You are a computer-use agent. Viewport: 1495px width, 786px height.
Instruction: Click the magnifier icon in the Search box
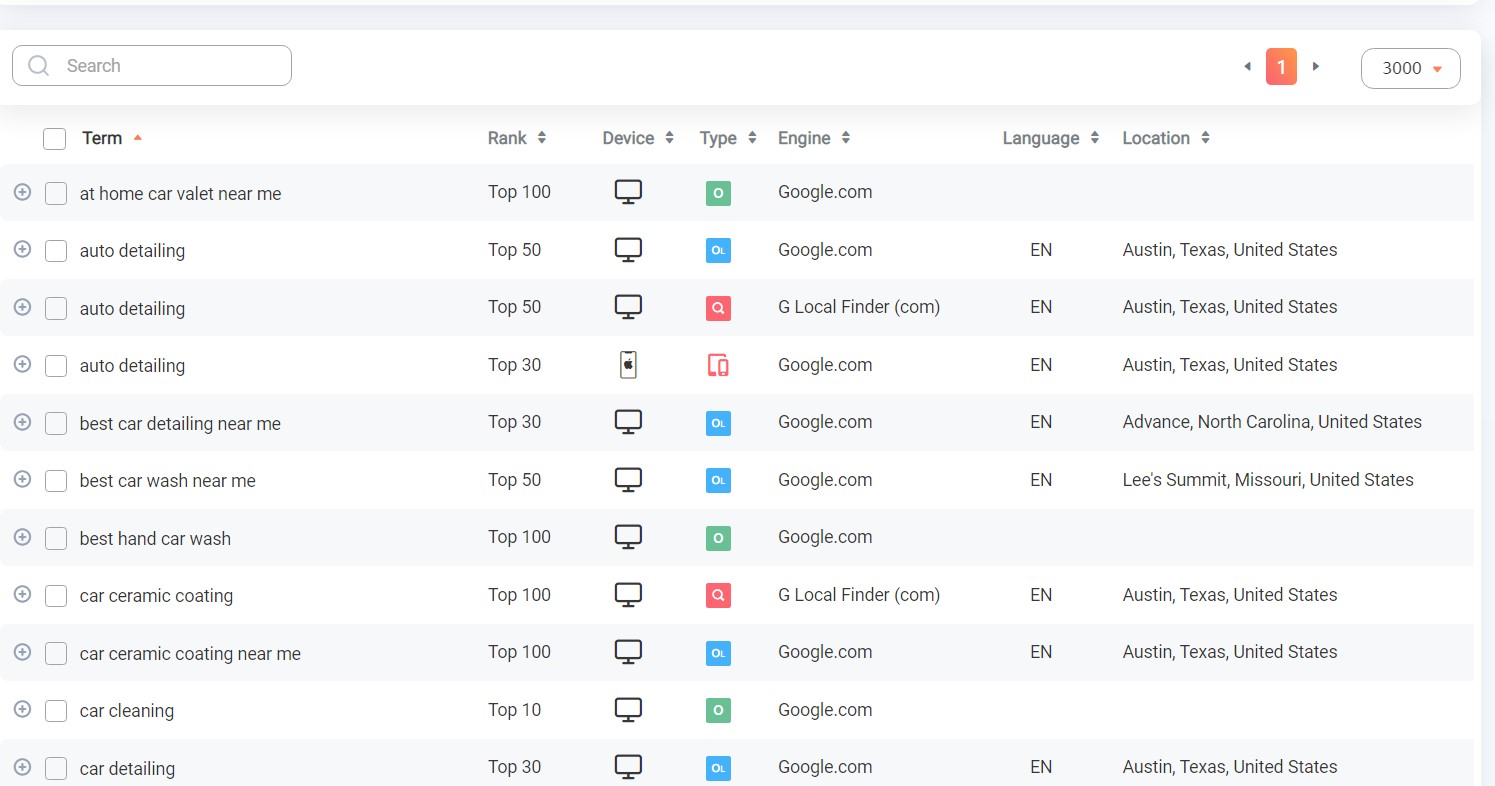coord(39,66)
